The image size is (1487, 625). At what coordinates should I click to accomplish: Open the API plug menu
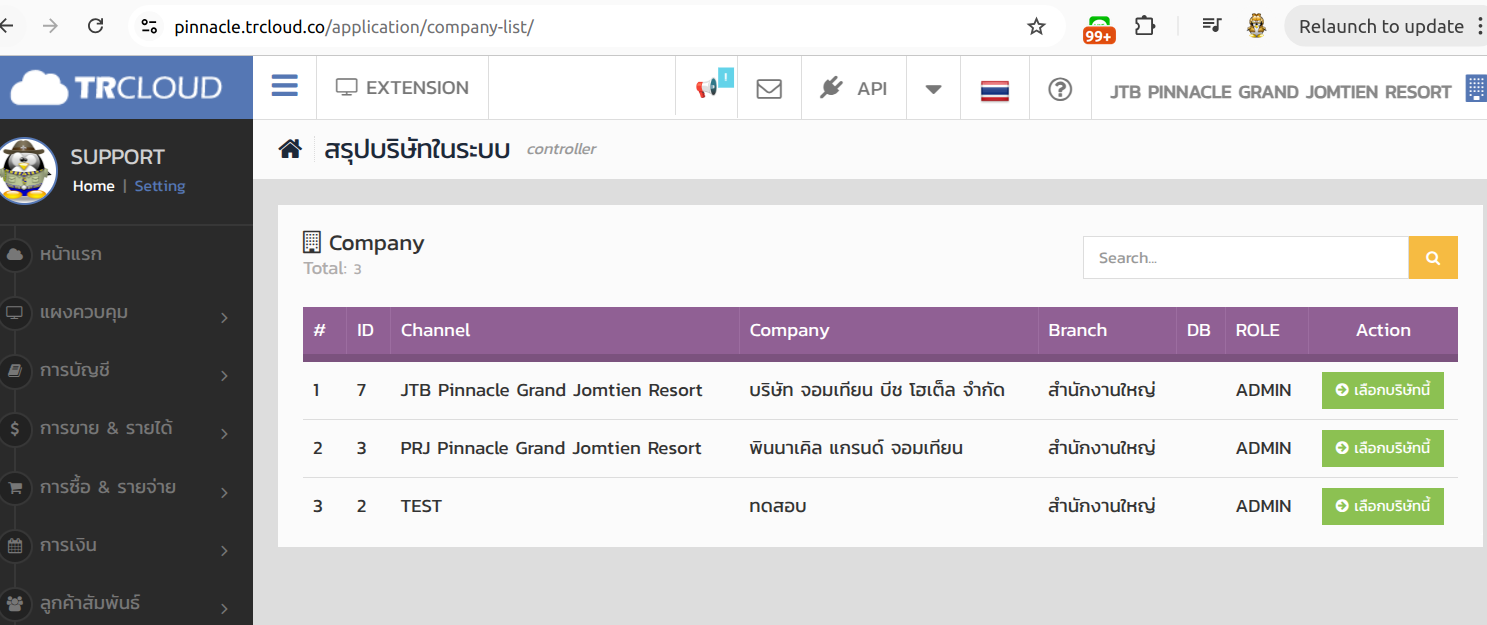coord(853,88)
